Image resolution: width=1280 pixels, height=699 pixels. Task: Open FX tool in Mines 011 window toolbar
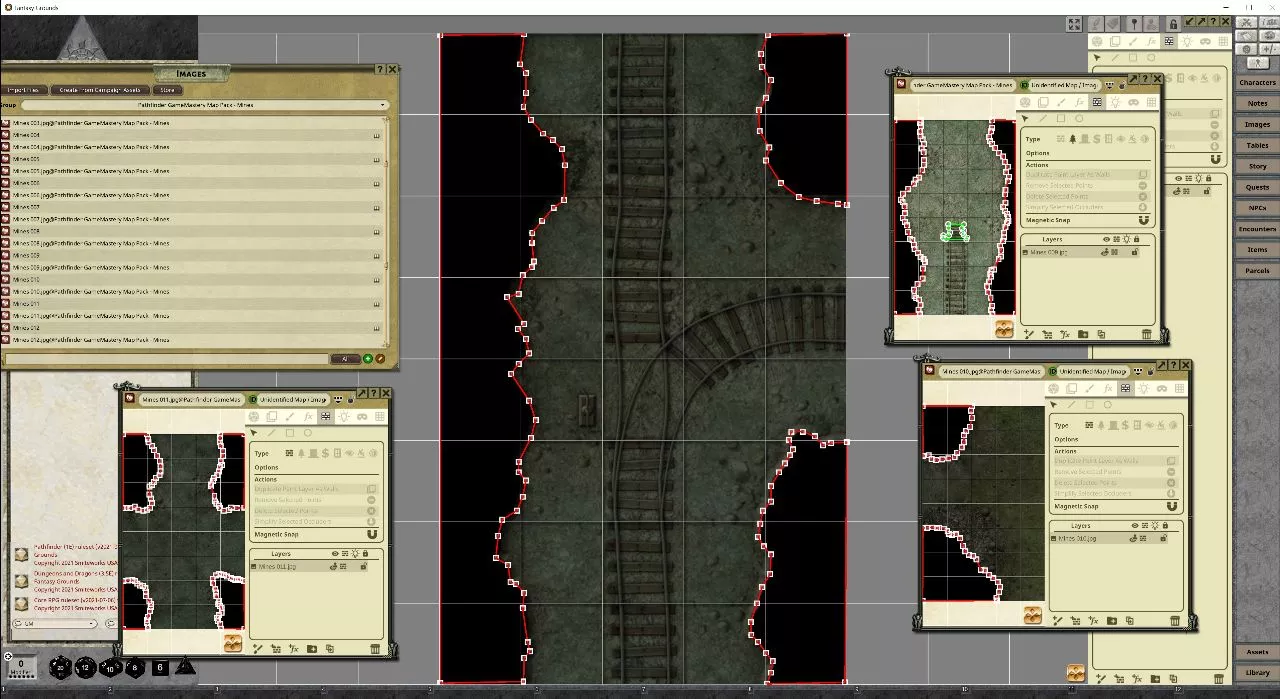tap(308, 416)
